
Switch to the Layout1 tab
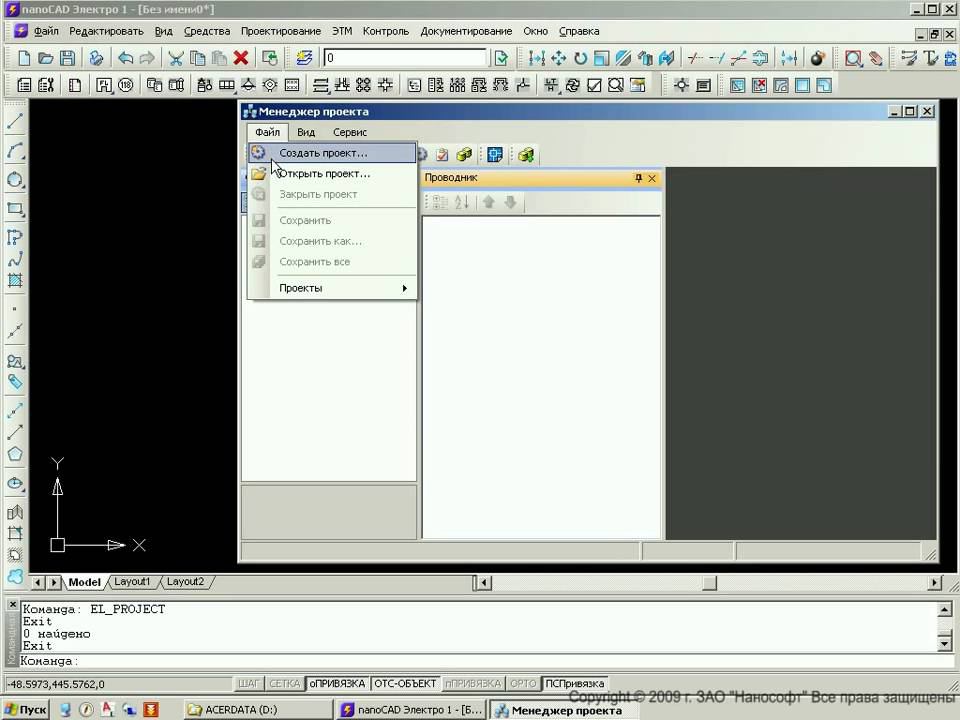point(132,582)
